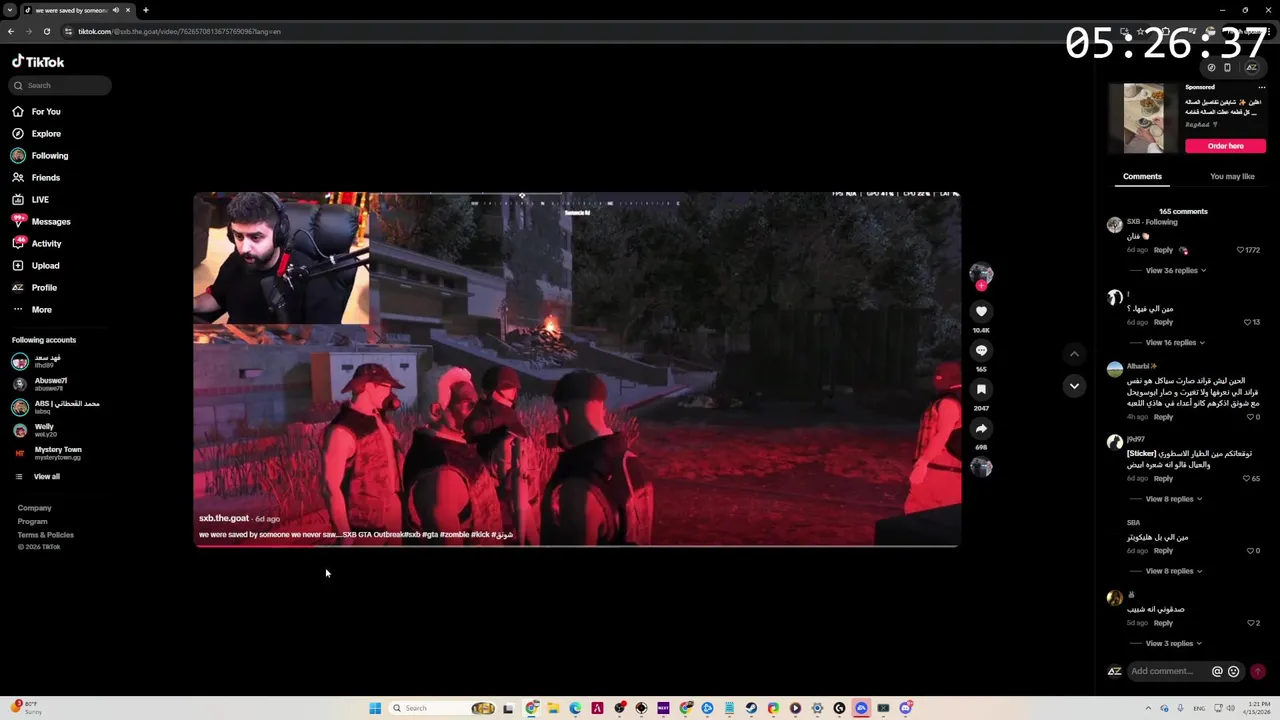Insert a mention with the @ icon
Image resolution: width=1280 pixels, height=720 pixels.
tap(1217, 672)
